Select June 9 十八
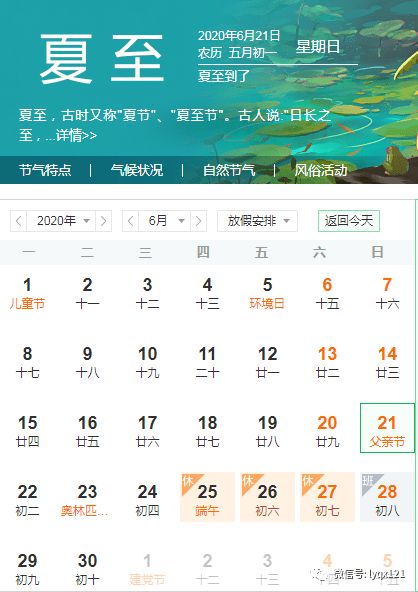 coord(87,362)
